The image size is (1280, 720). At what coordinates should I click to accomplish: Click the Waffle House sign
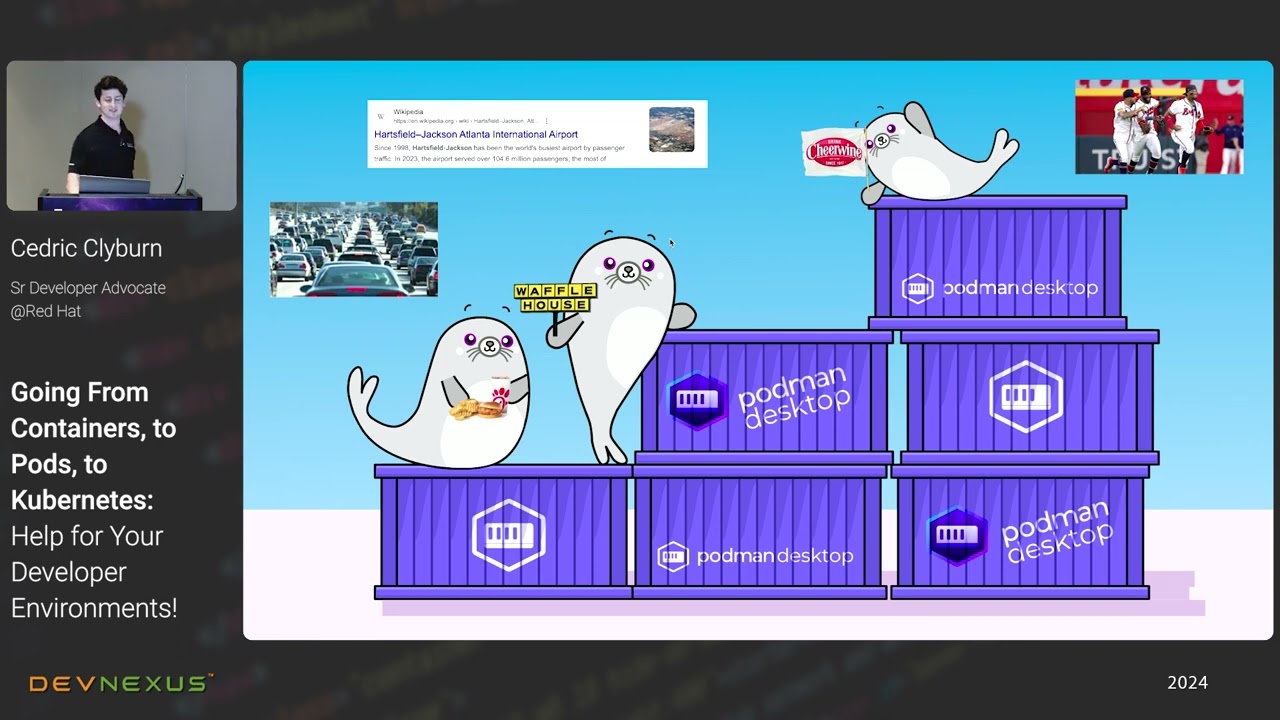coord(555,298)
